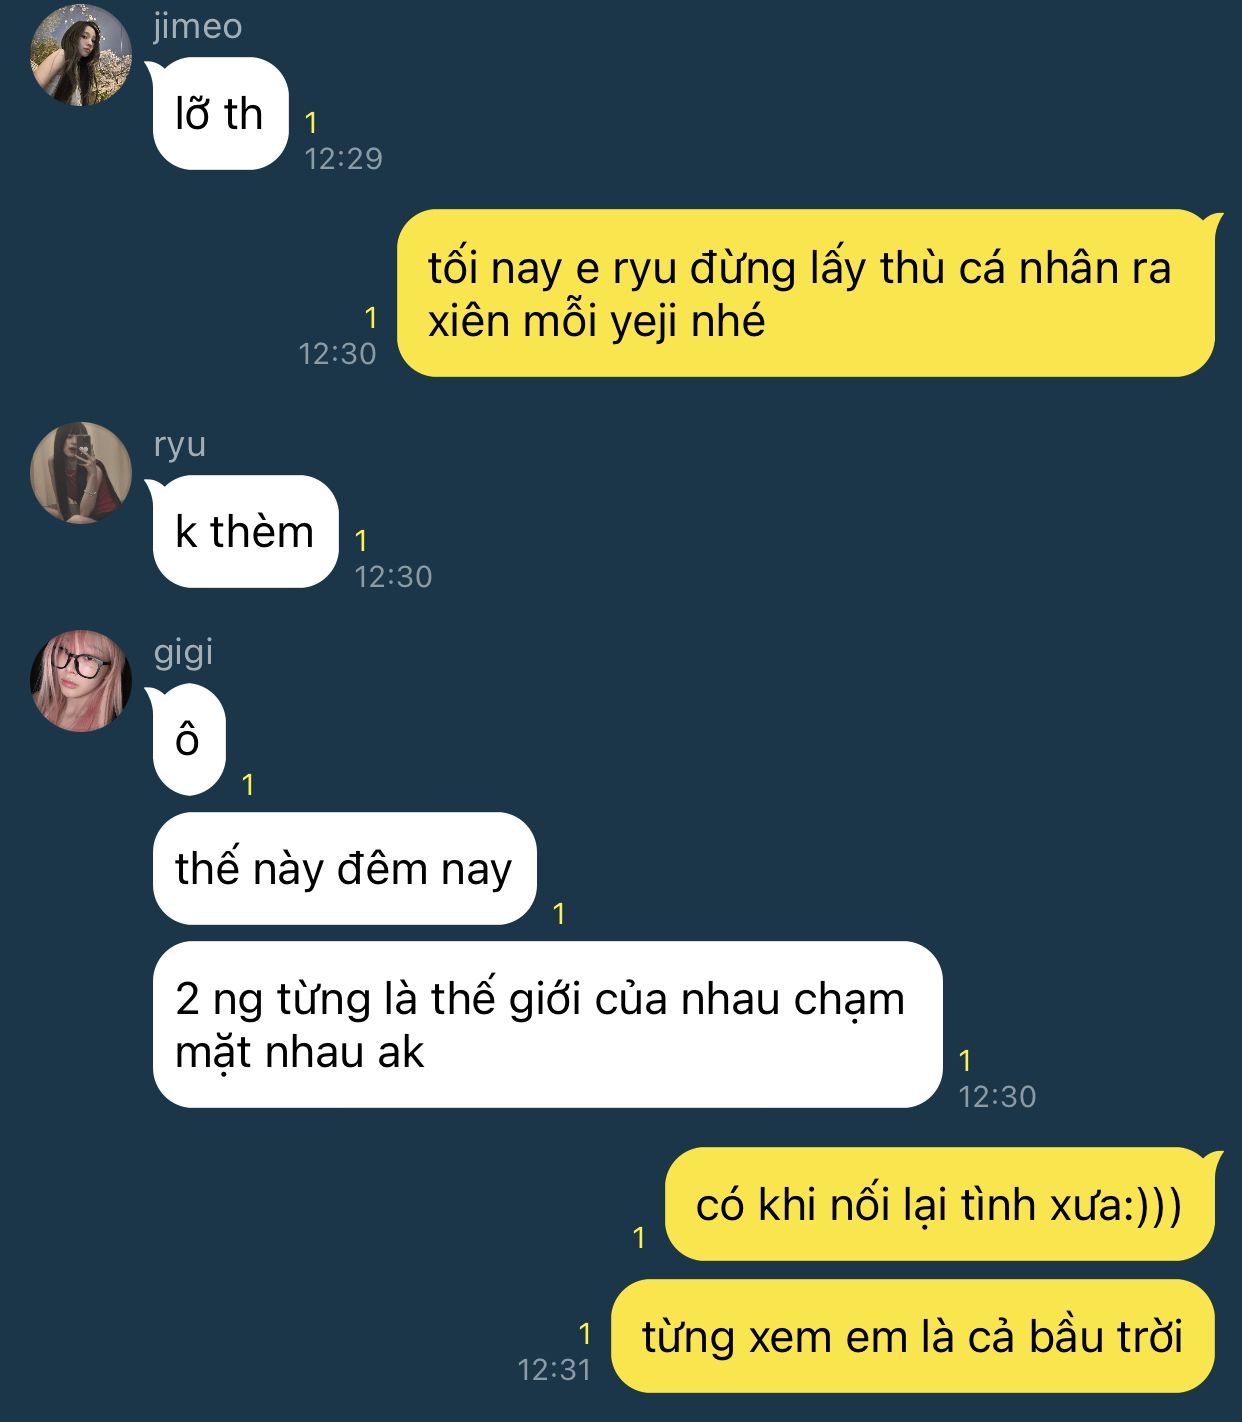Viewport: 1242px width, 1422px height.
Task: Select the 'có khi nối lại tình xưa' message
Action: 940,1204
